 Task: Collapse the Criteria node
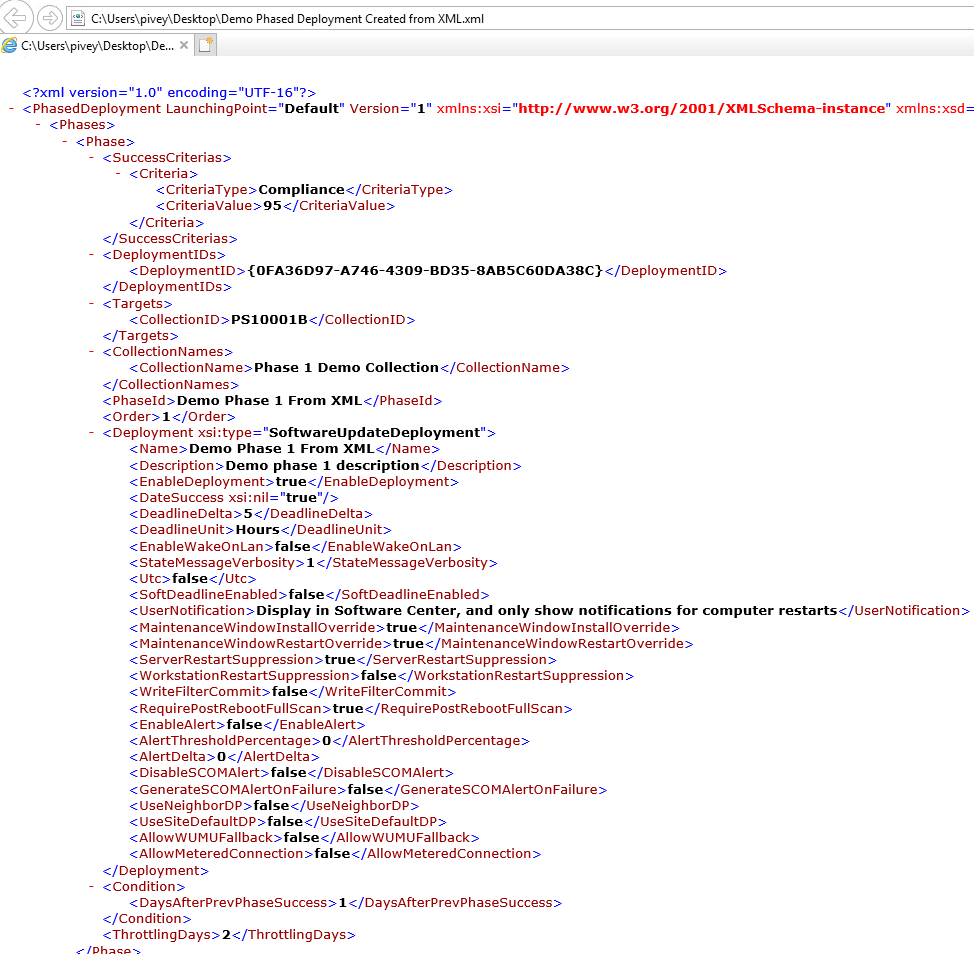tap(118, 174)
